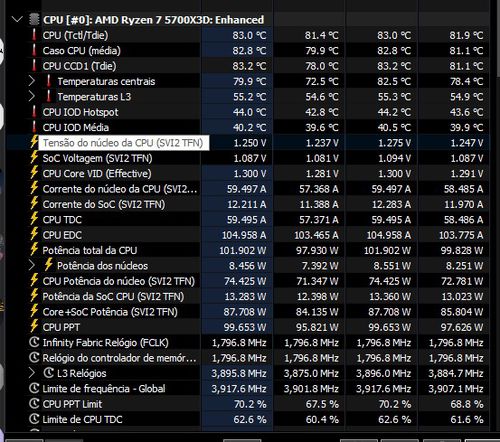
Task: Select the CPU Core VID (Effective) label
Action: [97, 173]
